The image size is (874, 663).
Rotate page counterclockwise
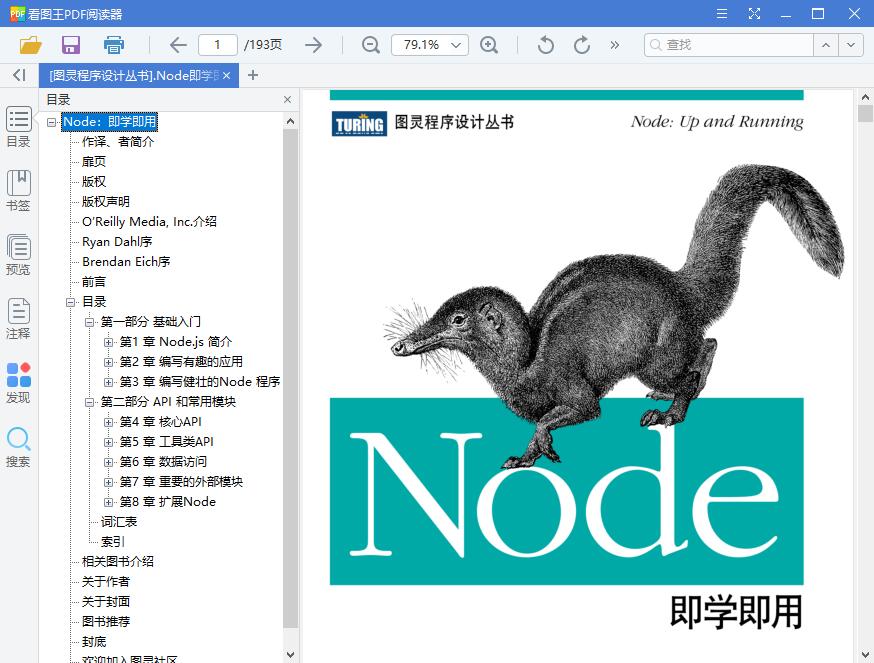[546, 45]
